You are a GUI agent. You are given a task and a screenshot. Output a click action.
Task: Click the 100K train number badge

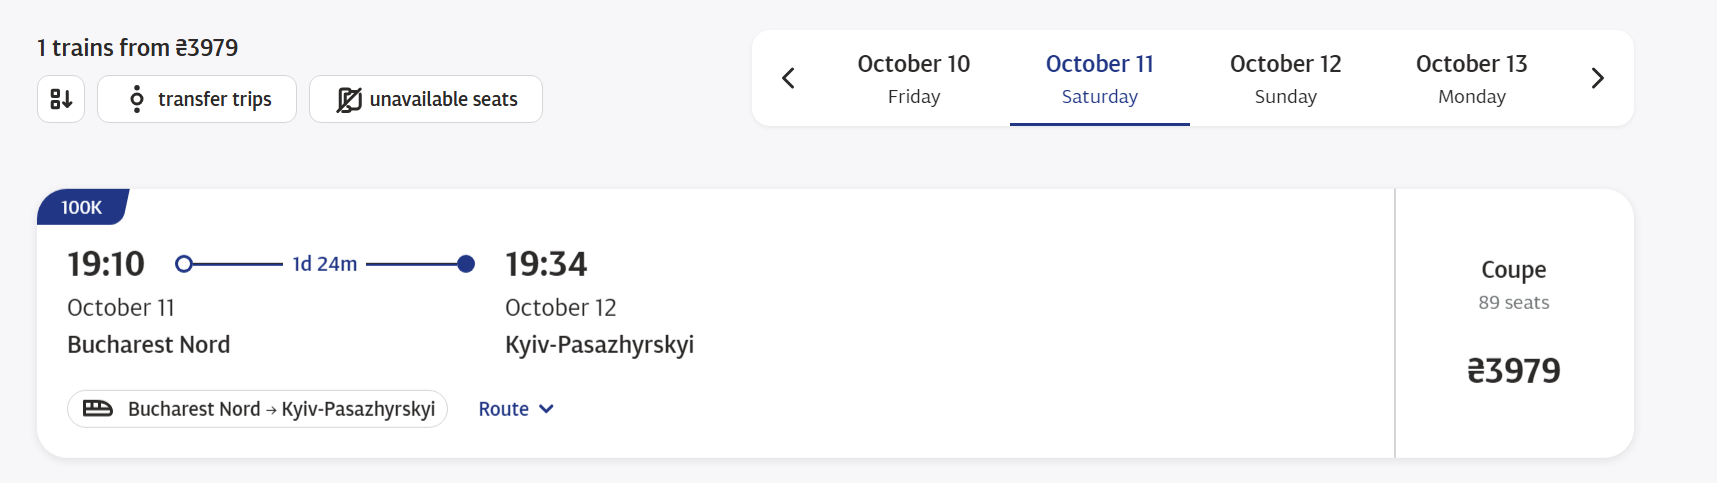pos(82,207)
